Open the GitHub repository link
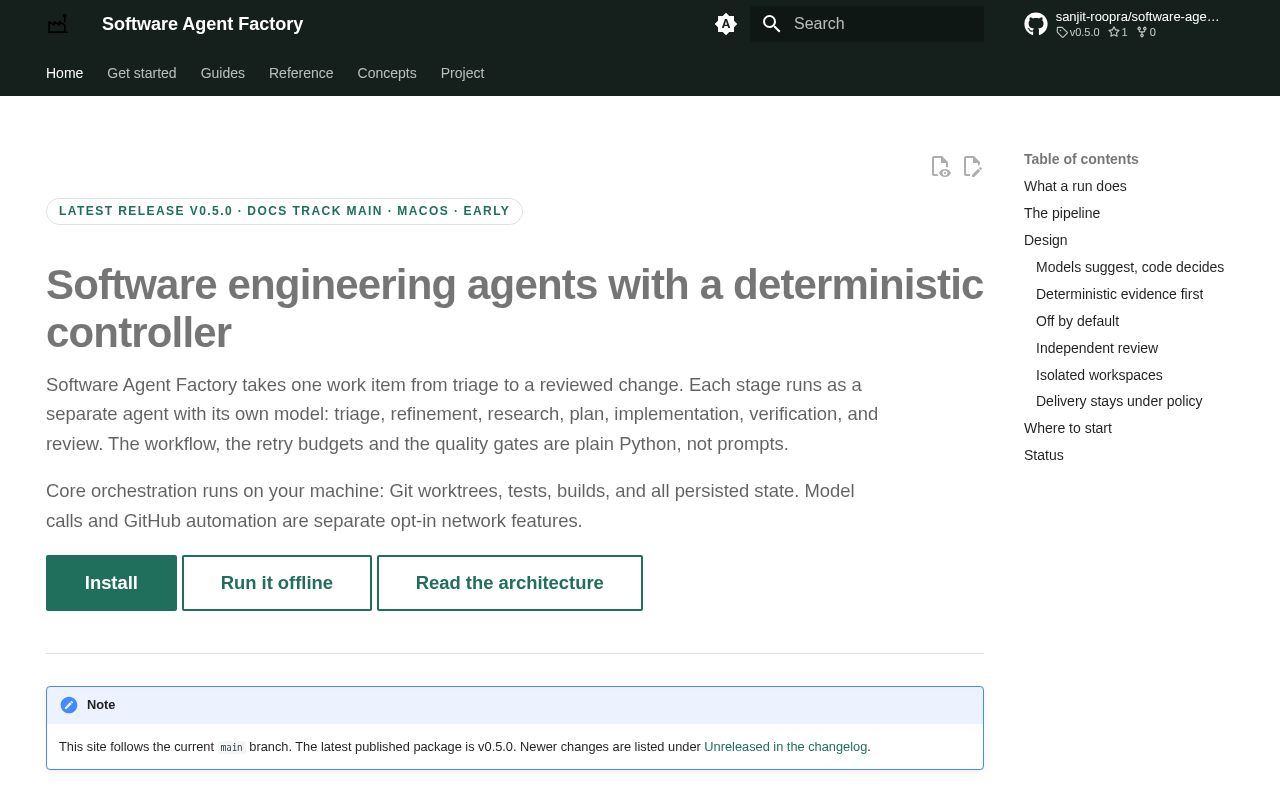The image size is (1280, 800). (1122, 24)
